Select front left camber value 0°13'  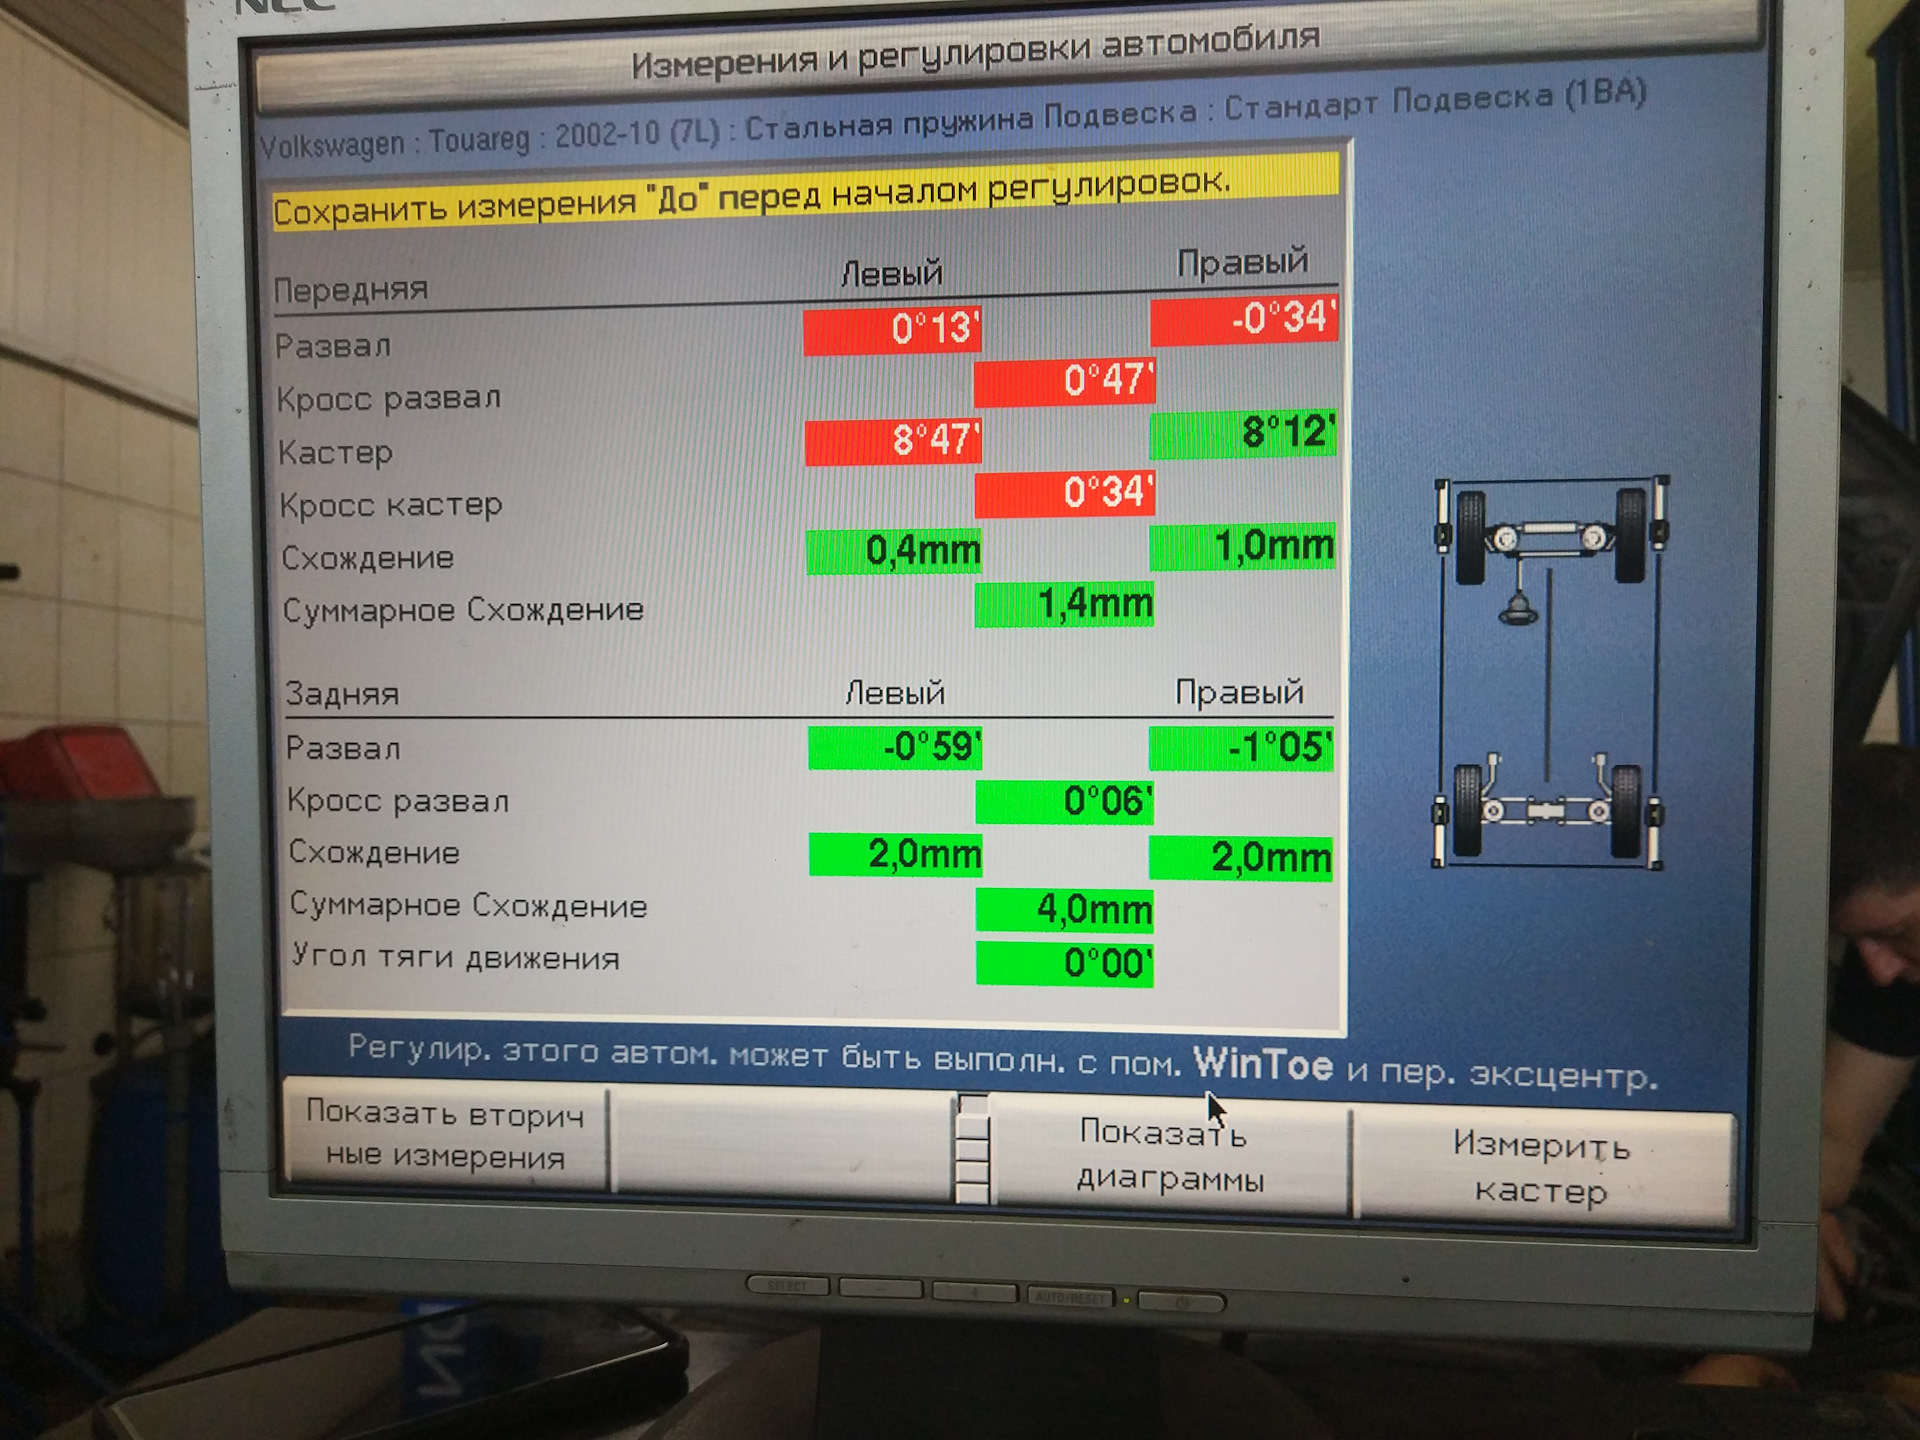point(892,330)
